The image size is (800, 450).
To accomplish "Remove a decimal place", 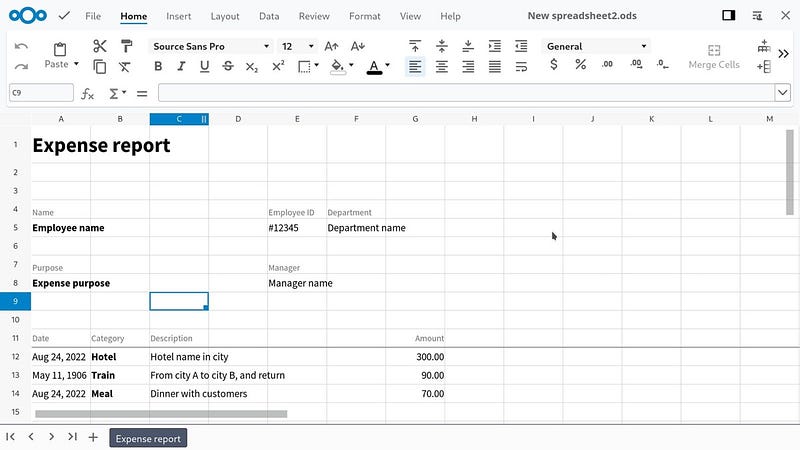I will 662,64.
